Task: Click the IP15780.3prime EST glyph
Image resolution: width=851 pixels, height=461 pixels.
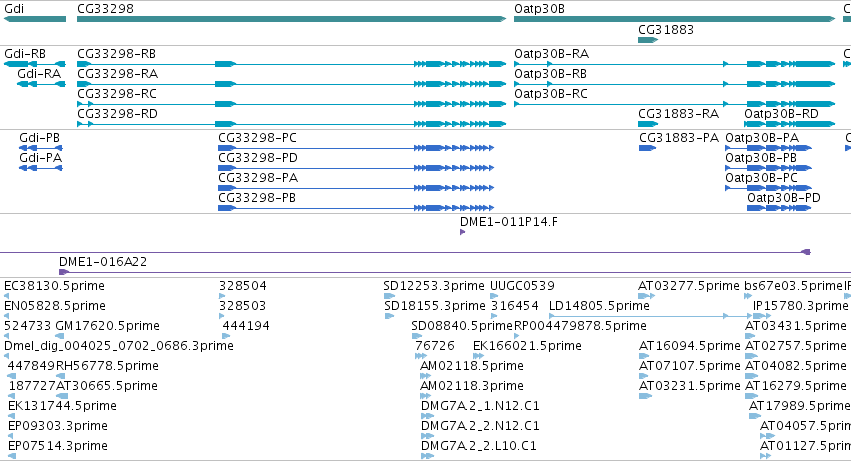Action: coord(762,316)
